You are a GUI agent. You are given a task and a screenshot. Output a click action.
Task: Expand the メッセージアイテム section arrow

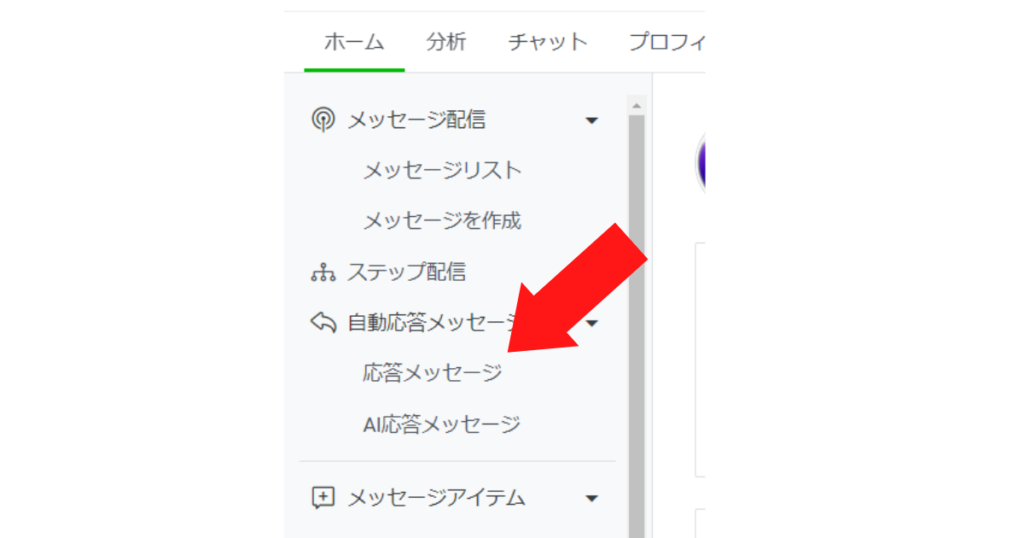(592, 499)
